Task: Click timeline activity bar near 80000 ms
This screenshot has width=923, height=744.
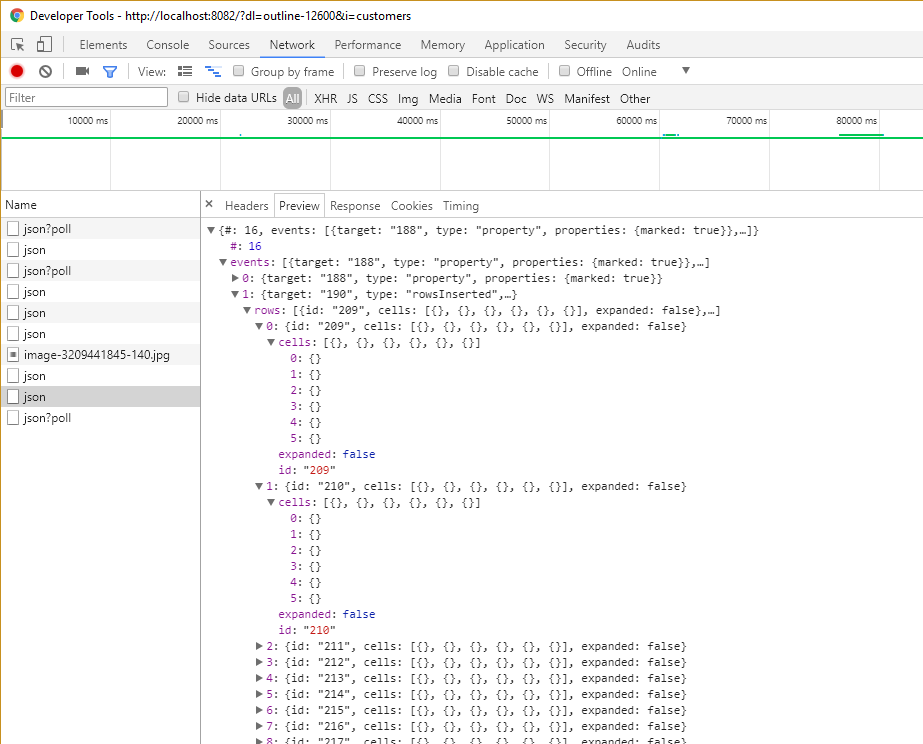Action: point(861,135)
